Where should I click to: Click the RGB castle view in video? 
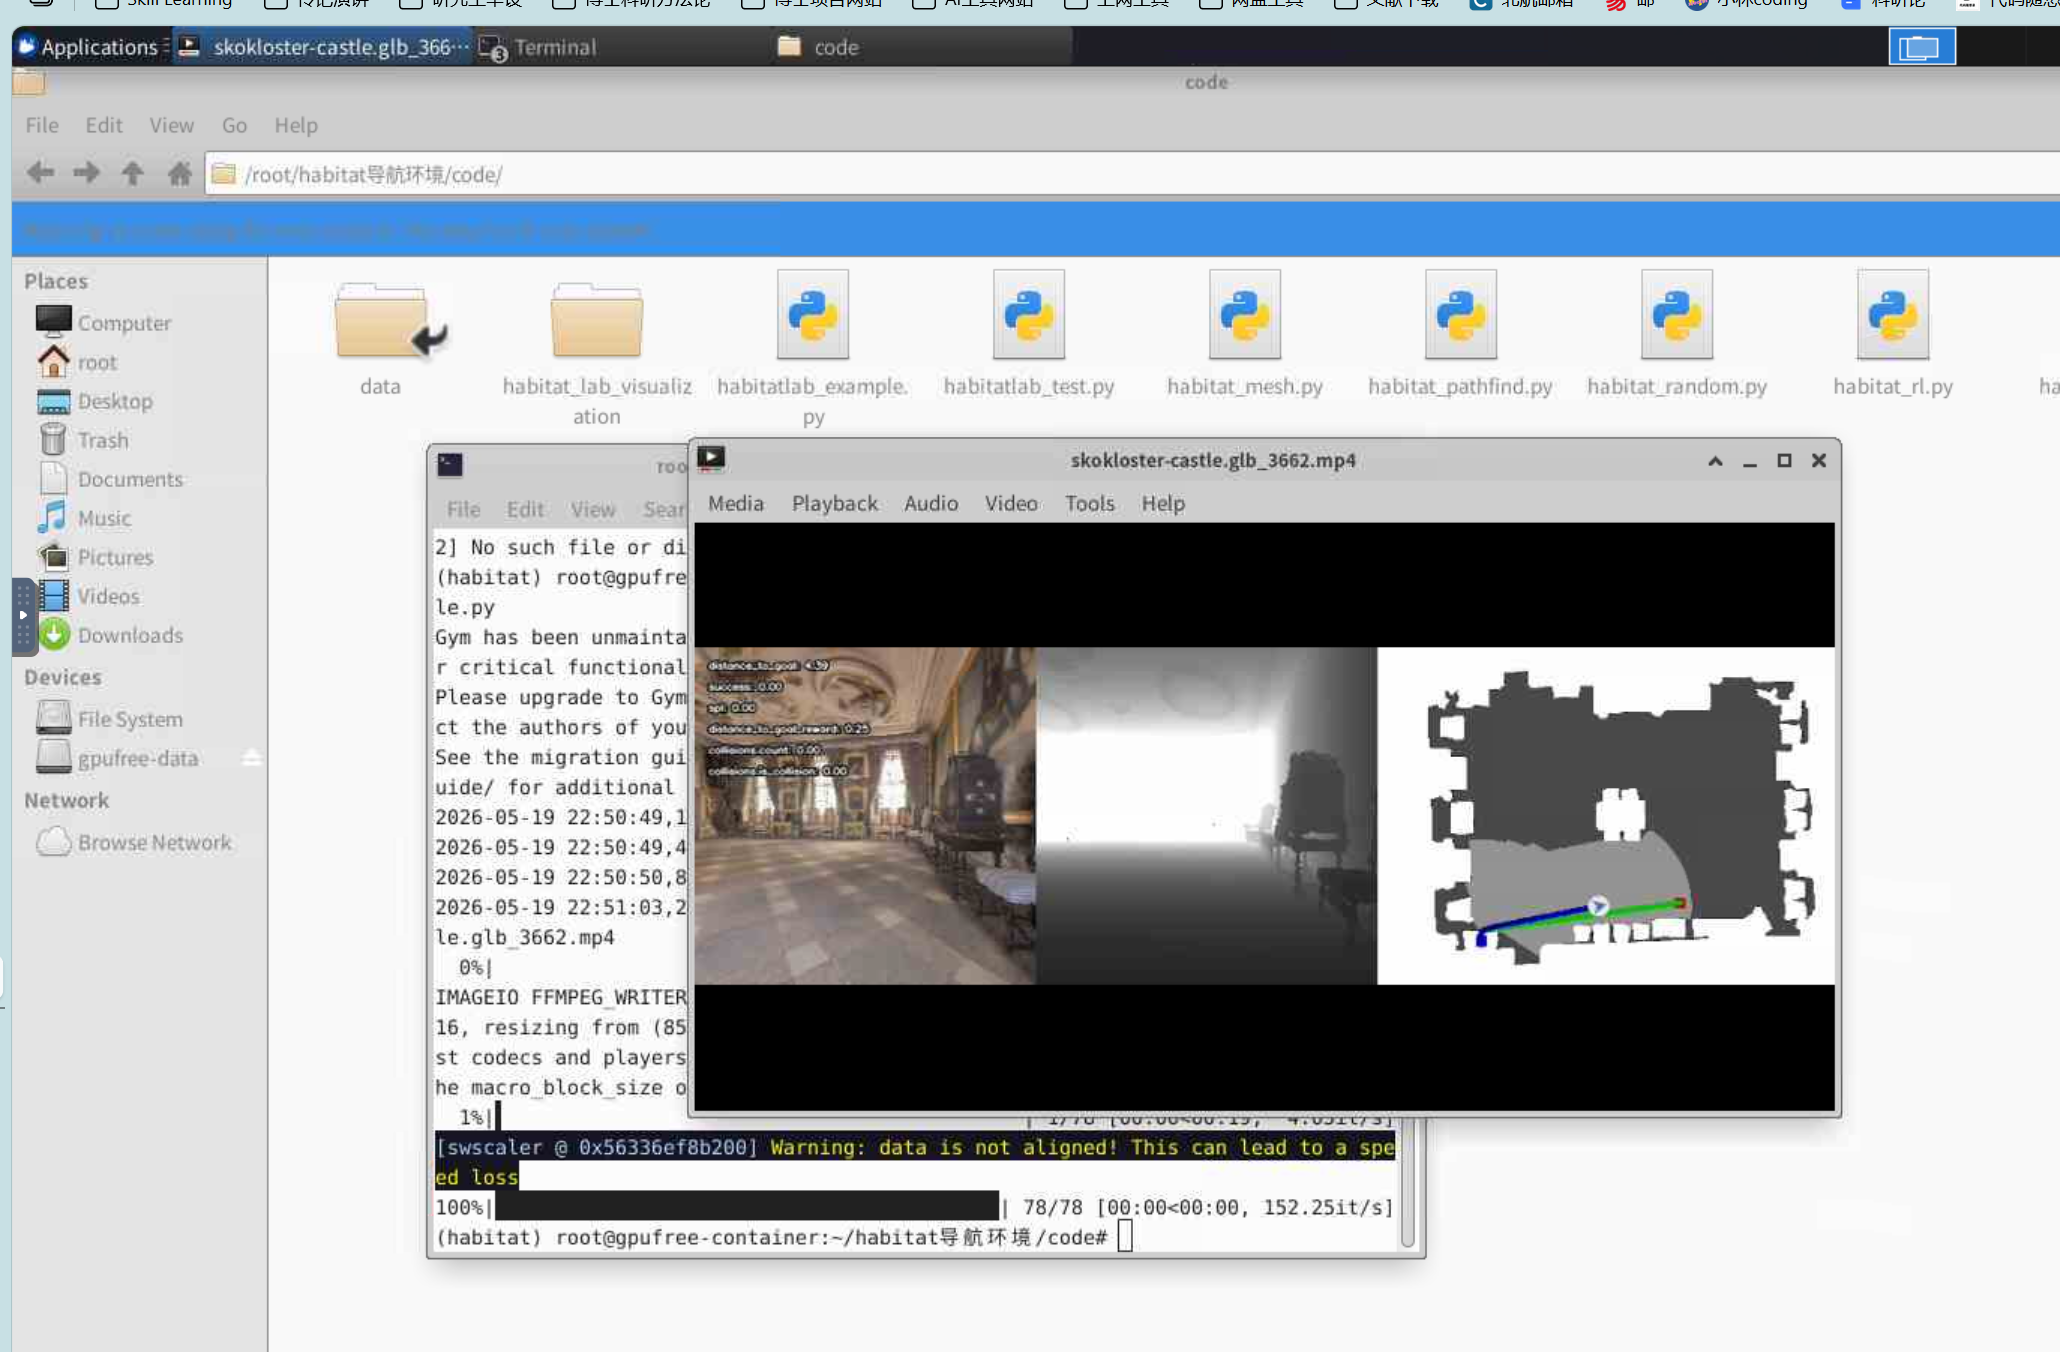tap(865, 816)
